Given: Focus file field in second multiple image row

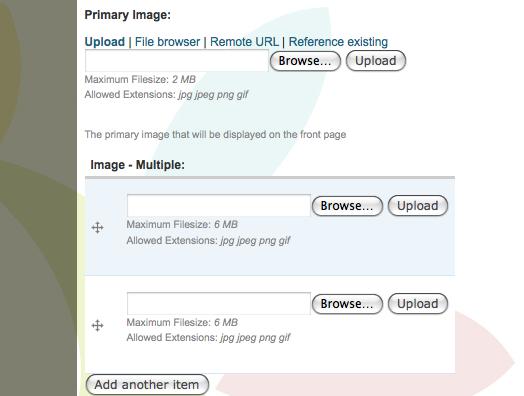Looking at the screenshot, I should [x=219, y=303].
